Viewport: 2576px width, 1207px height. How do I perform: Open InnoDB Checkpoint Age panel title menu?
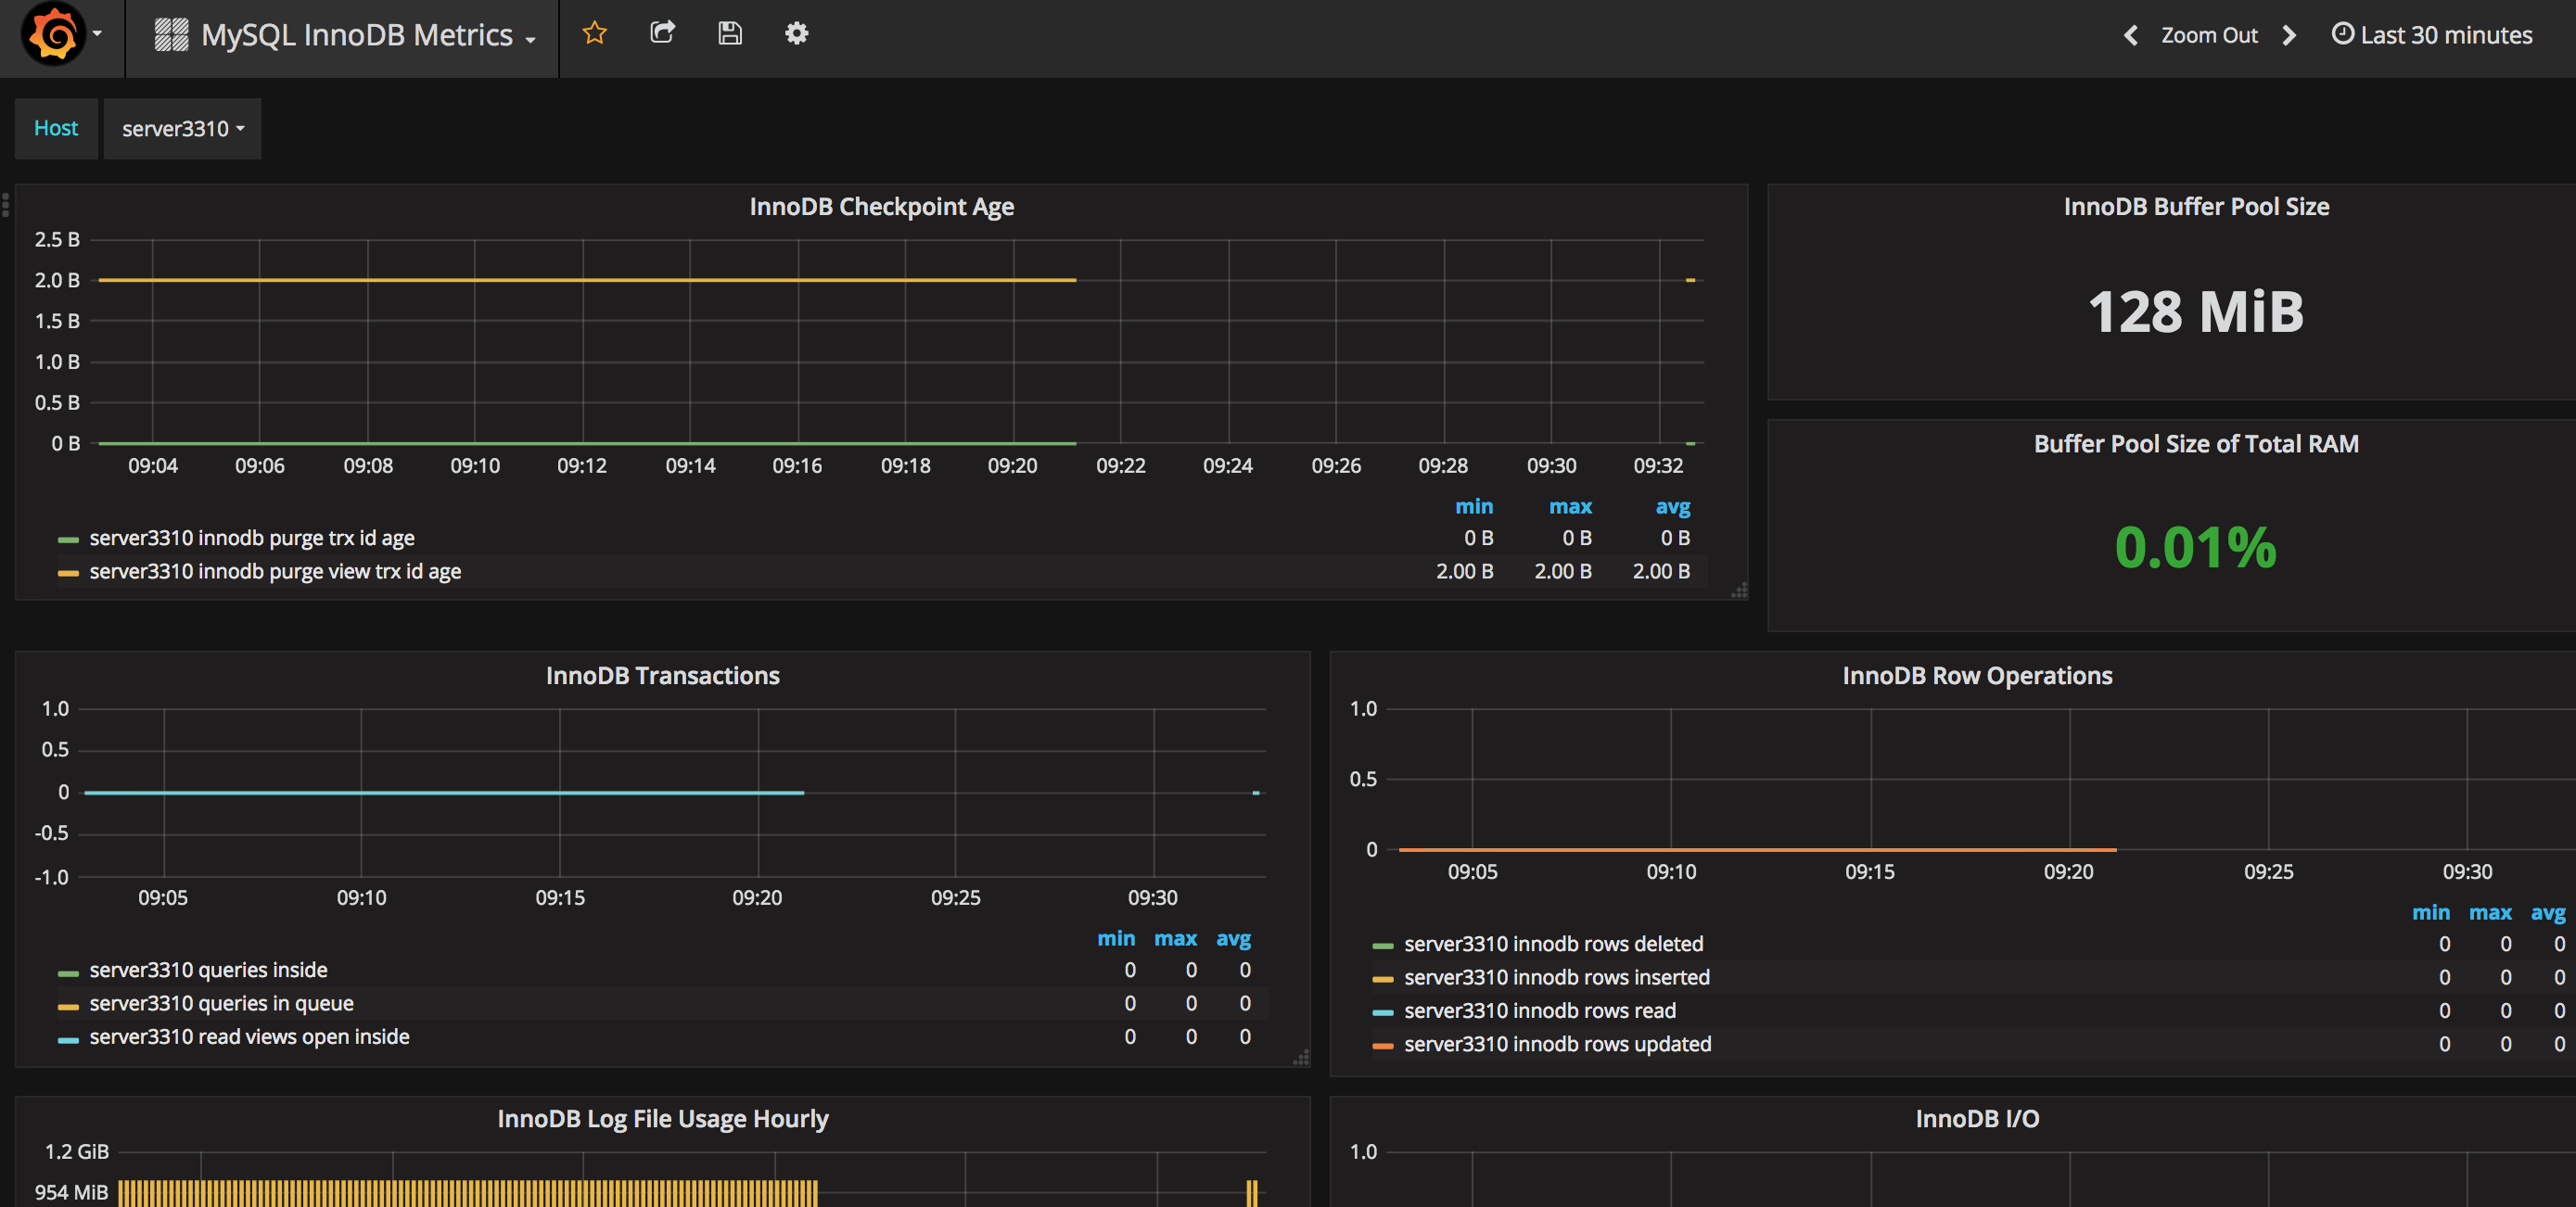tap(881, 206)
